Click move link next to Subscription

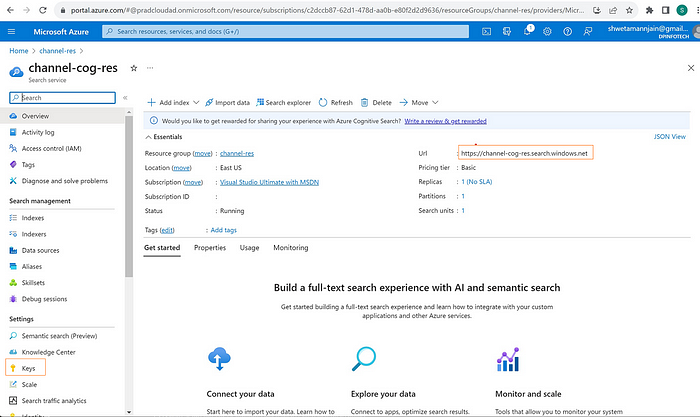(x=193, y=182)
